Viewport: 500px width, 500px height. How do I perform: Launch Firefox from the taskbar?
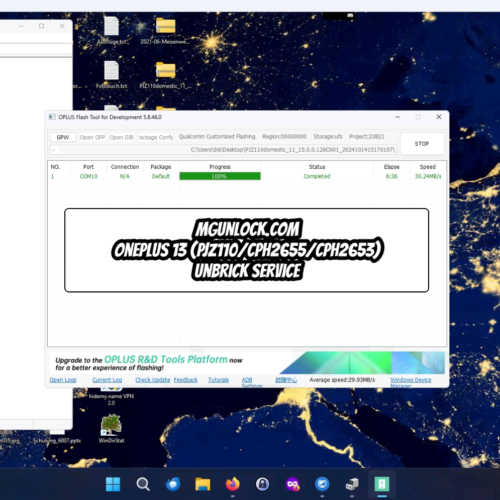pos(233,484)
